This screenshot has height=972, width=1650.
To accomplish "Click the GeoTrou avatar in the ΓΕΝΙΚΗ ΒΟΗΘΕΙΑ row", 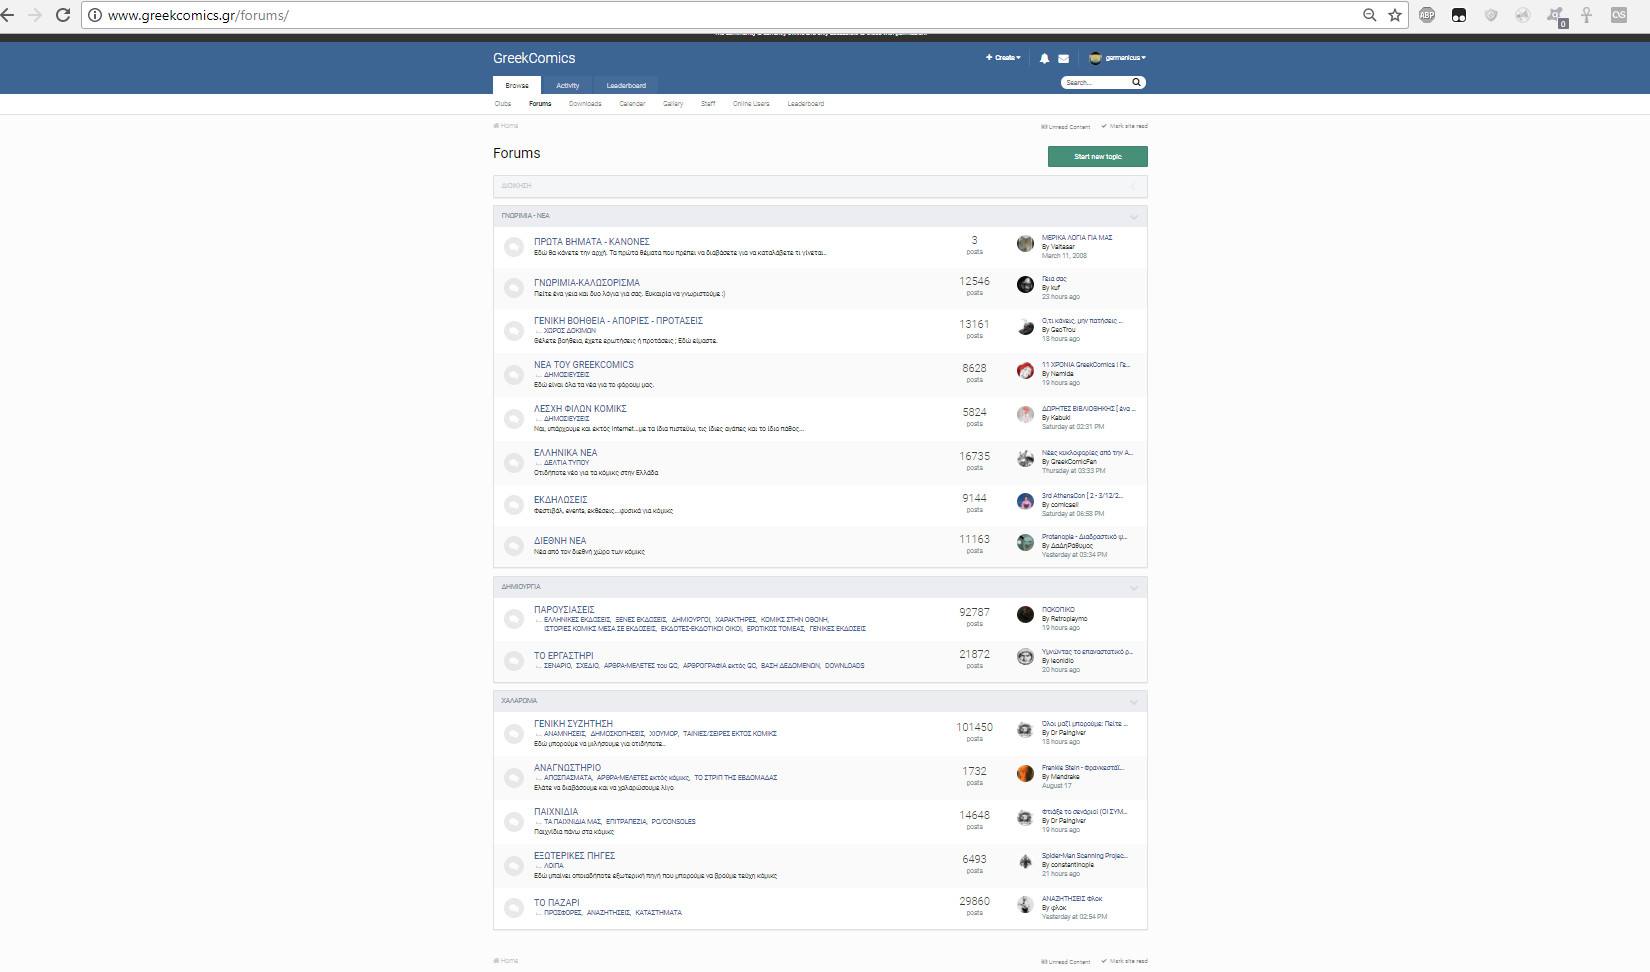I will point(1025,327).
